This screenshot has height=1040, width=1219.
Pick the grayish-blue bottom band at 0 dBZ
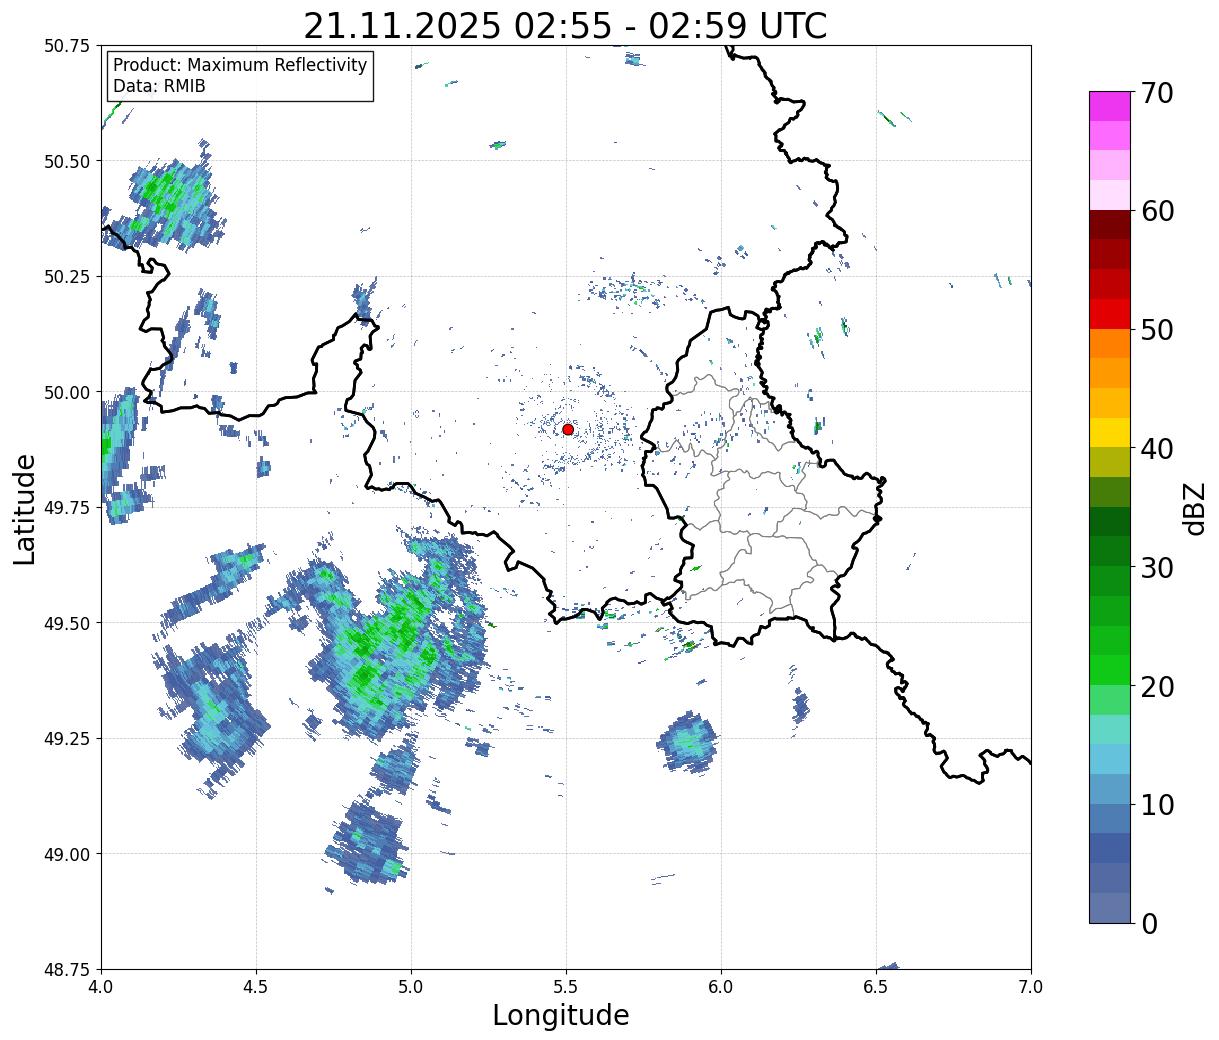(x=1109, y=907)
